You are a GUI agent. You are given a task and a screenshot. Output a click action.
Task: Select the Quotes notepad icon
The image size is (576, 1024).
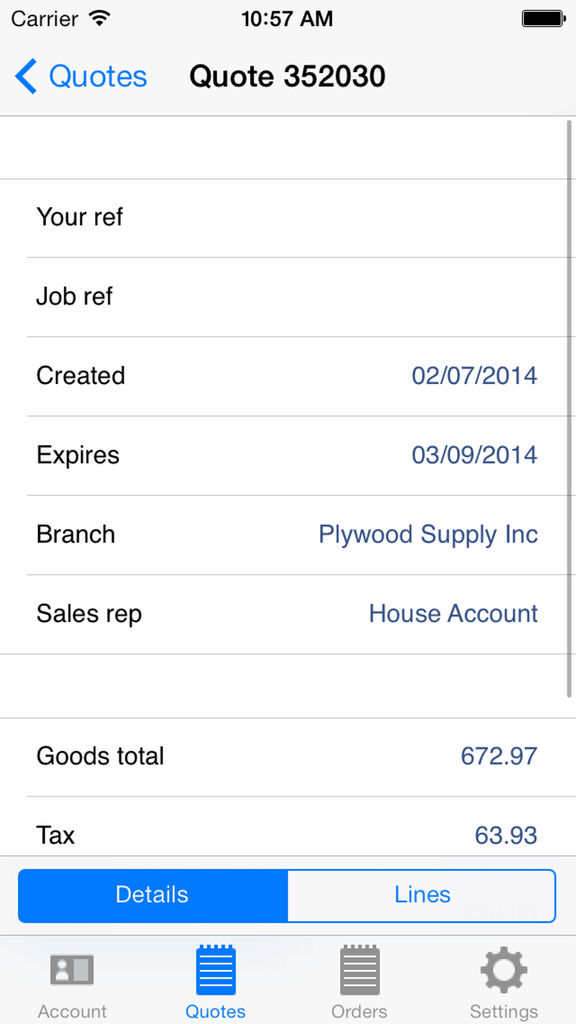(x=216, y=970)
